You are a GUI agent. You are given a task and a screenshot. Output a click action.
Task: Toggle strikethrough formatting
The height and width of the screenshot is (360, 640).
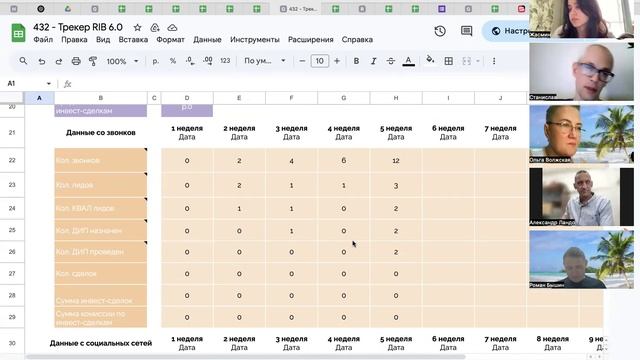[x=391, y=61]
